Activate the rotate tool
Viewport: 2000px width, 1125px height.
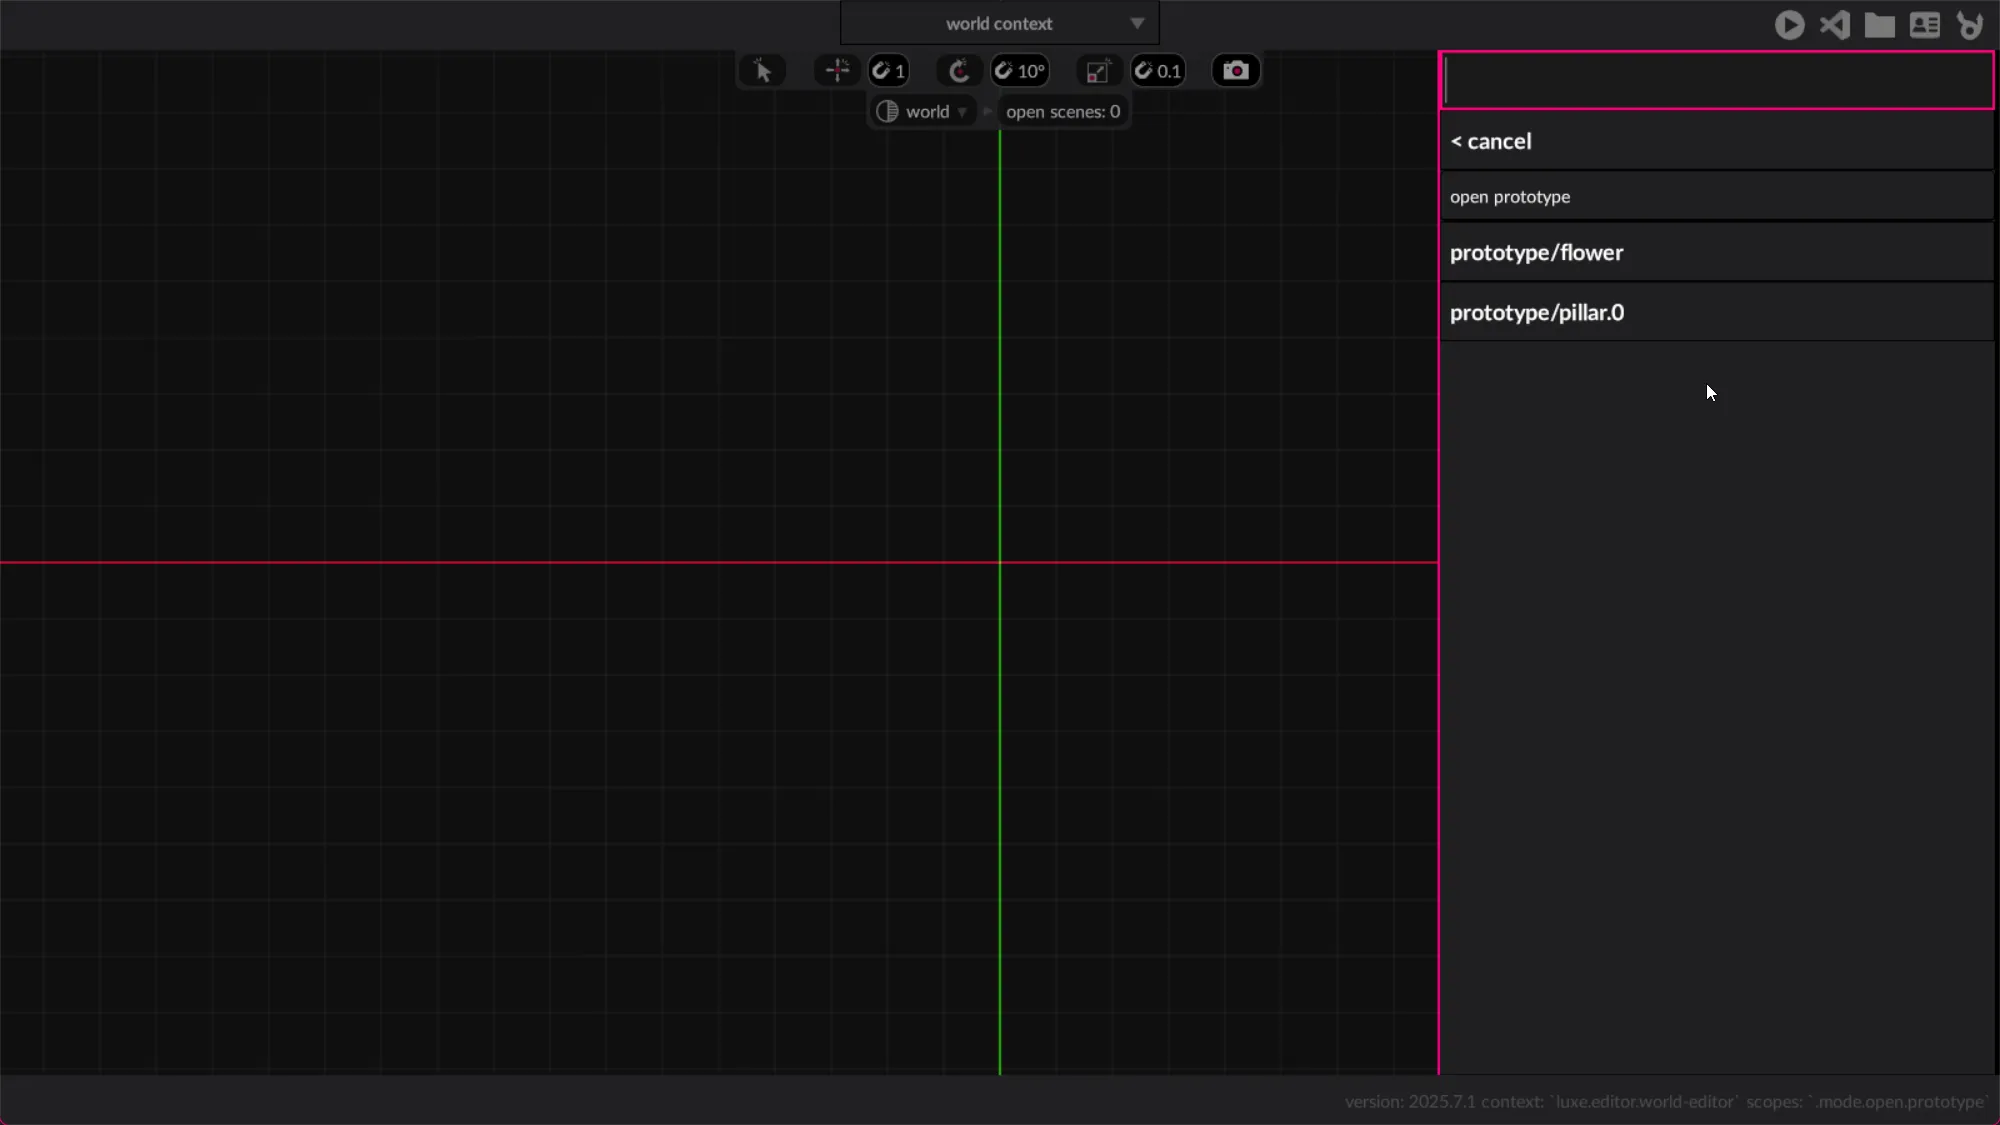tap(958, 71)
